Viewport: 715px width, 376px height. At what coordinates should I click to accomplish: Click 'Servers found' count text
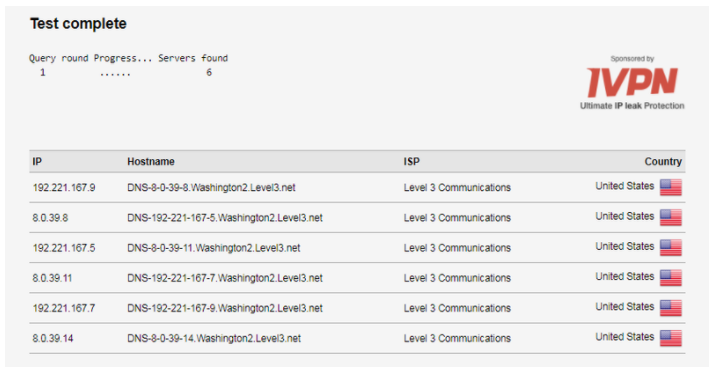209,72
